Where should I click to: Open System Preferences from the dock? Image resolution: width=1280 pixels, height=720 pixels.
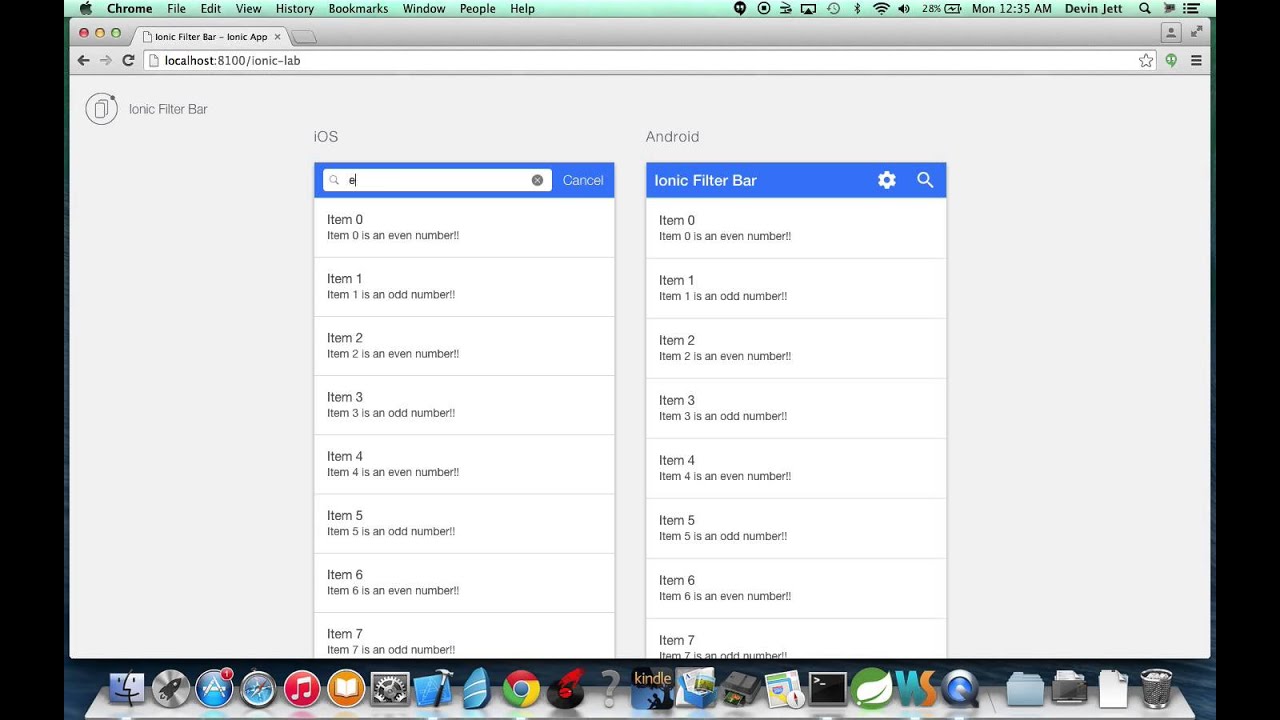(390, 688)
